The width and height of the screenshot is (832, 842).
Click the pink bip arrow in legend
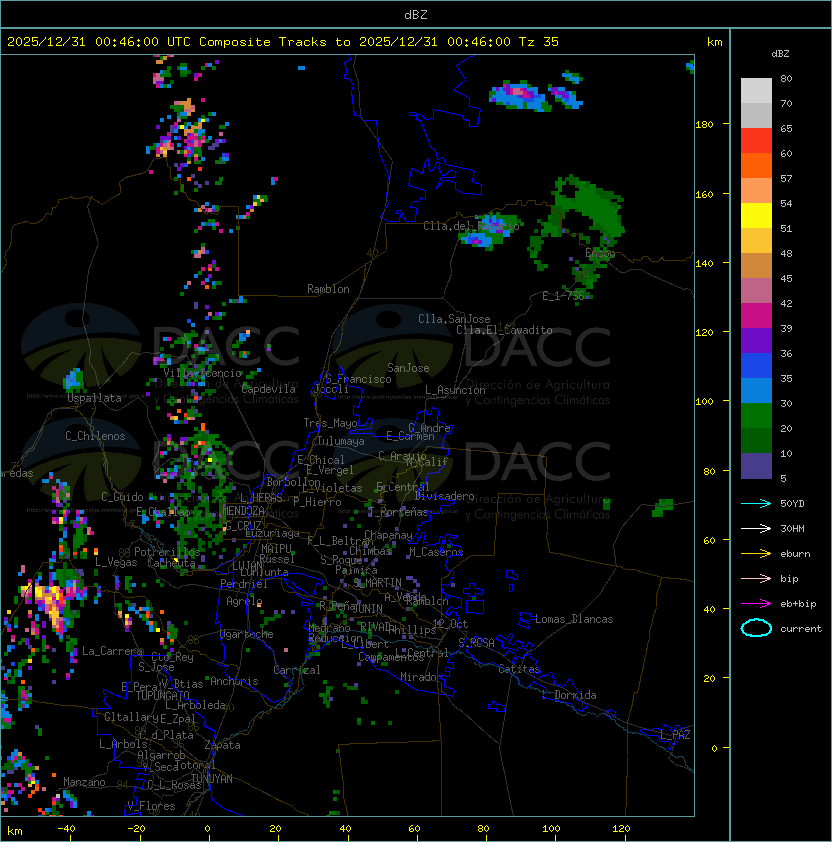pyautogui.click(x=756, y=578)
